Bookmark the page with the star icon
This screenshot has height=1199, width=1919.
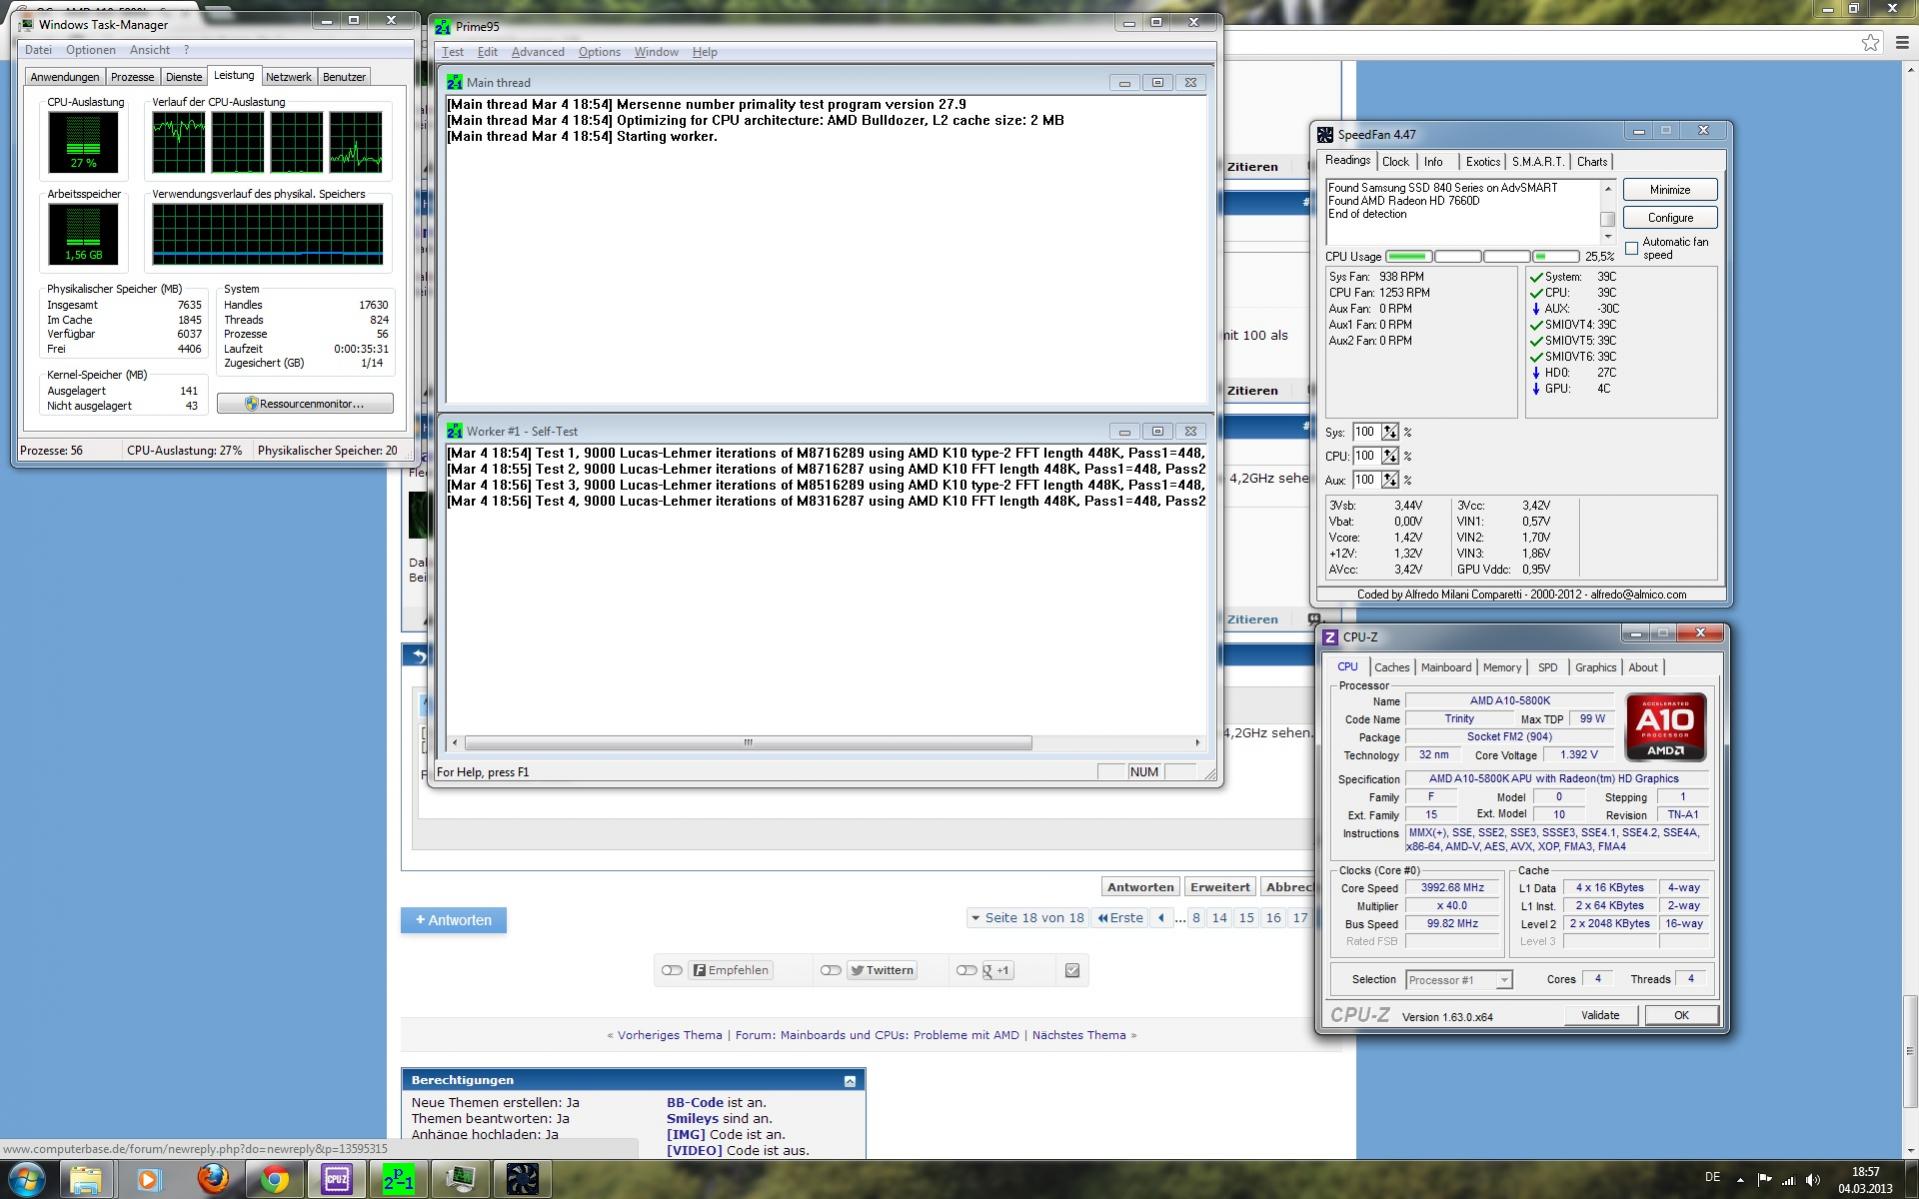tap(1870, 42)
